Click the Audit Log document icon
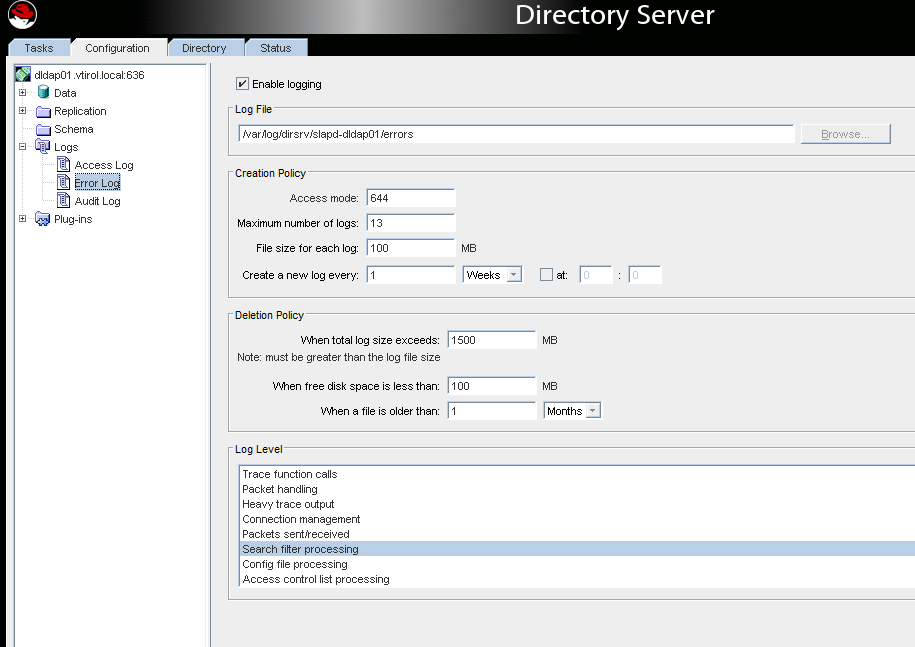The width and height of the screenshot is (915, 647). tap(63, 201)
